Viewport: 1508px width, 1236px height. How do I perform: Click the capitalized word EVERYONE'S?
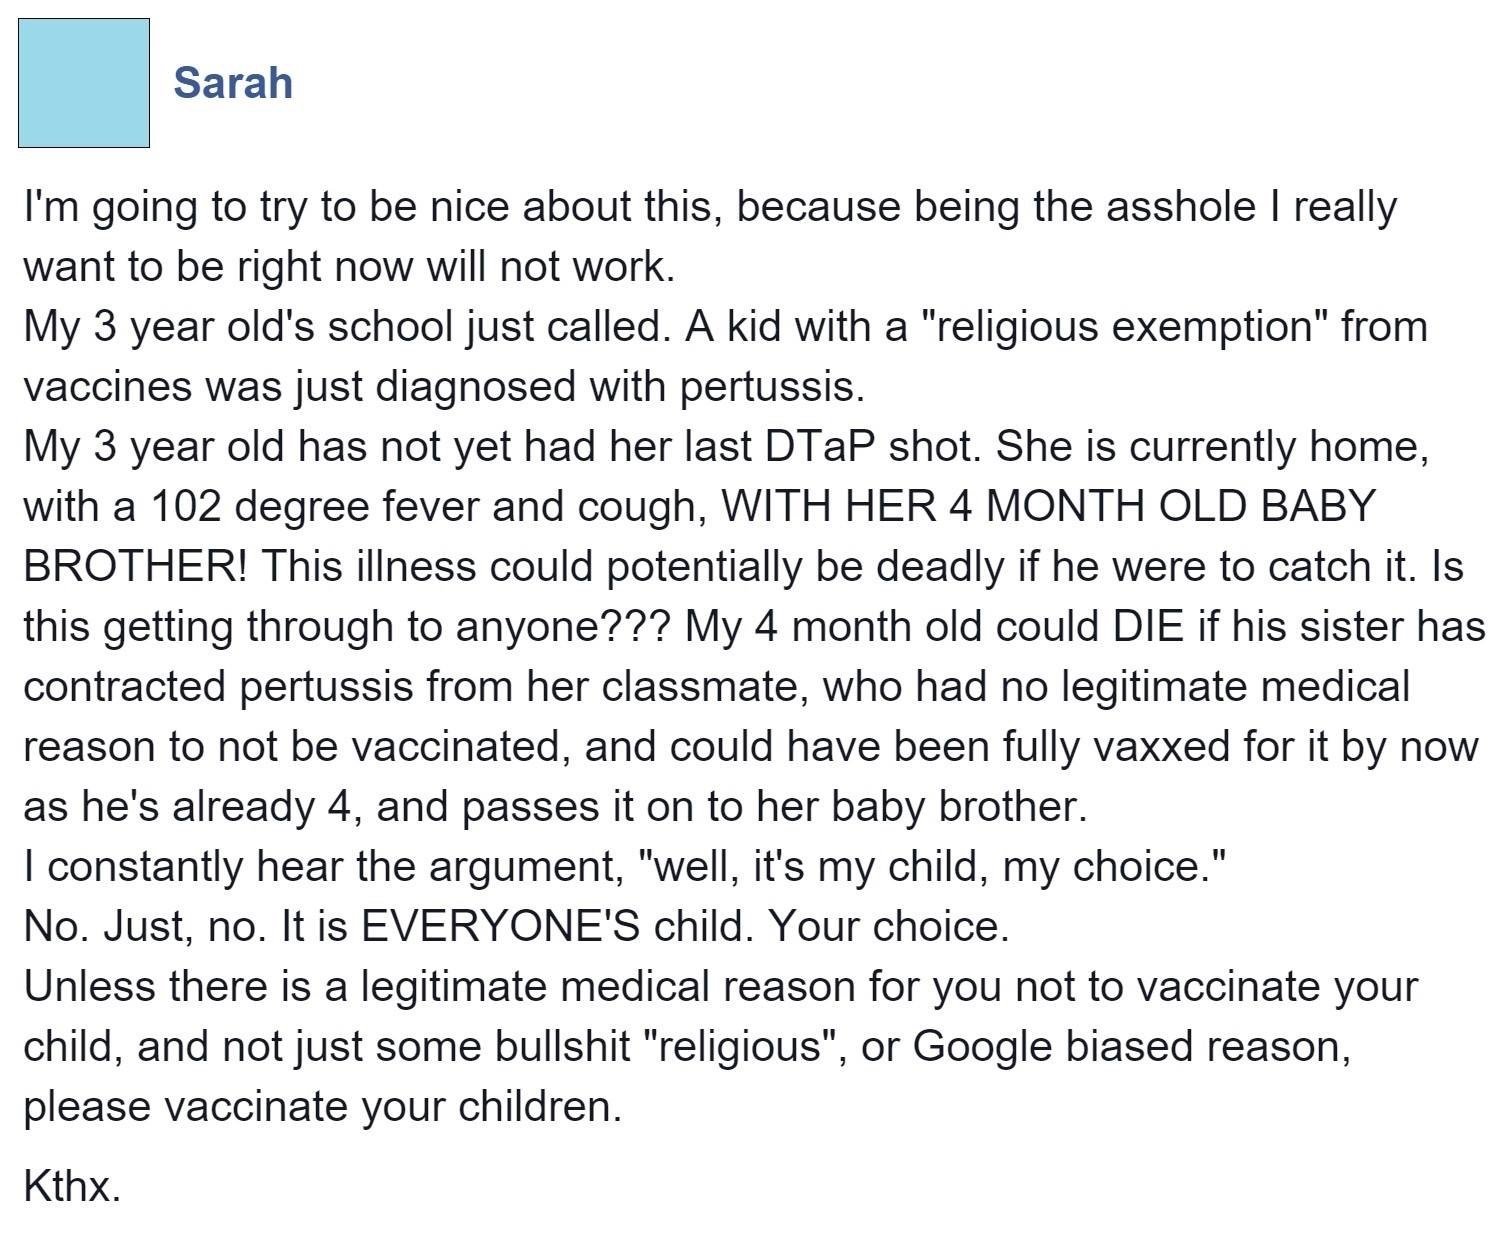coord(501,926)
